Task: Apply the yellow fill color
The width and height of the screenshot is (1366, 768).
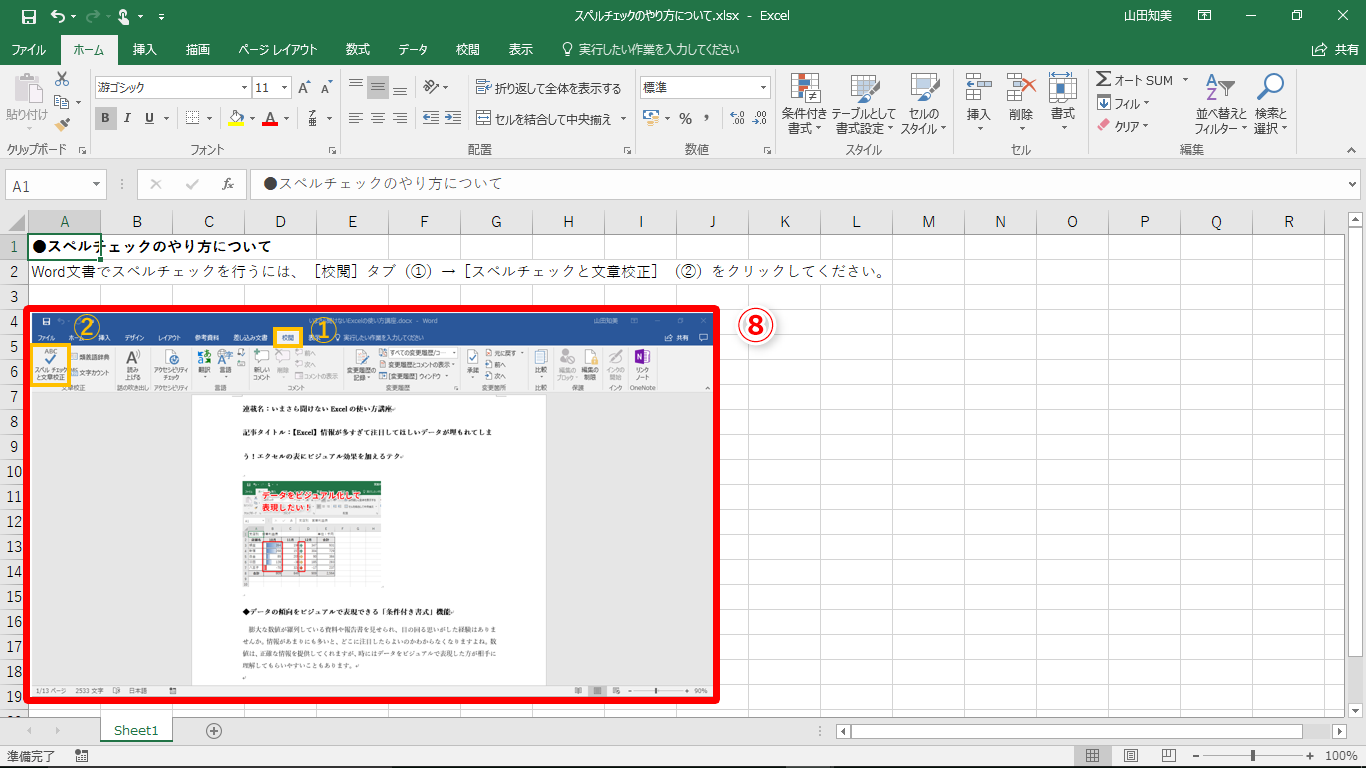Action: click(x=236, y=118)
